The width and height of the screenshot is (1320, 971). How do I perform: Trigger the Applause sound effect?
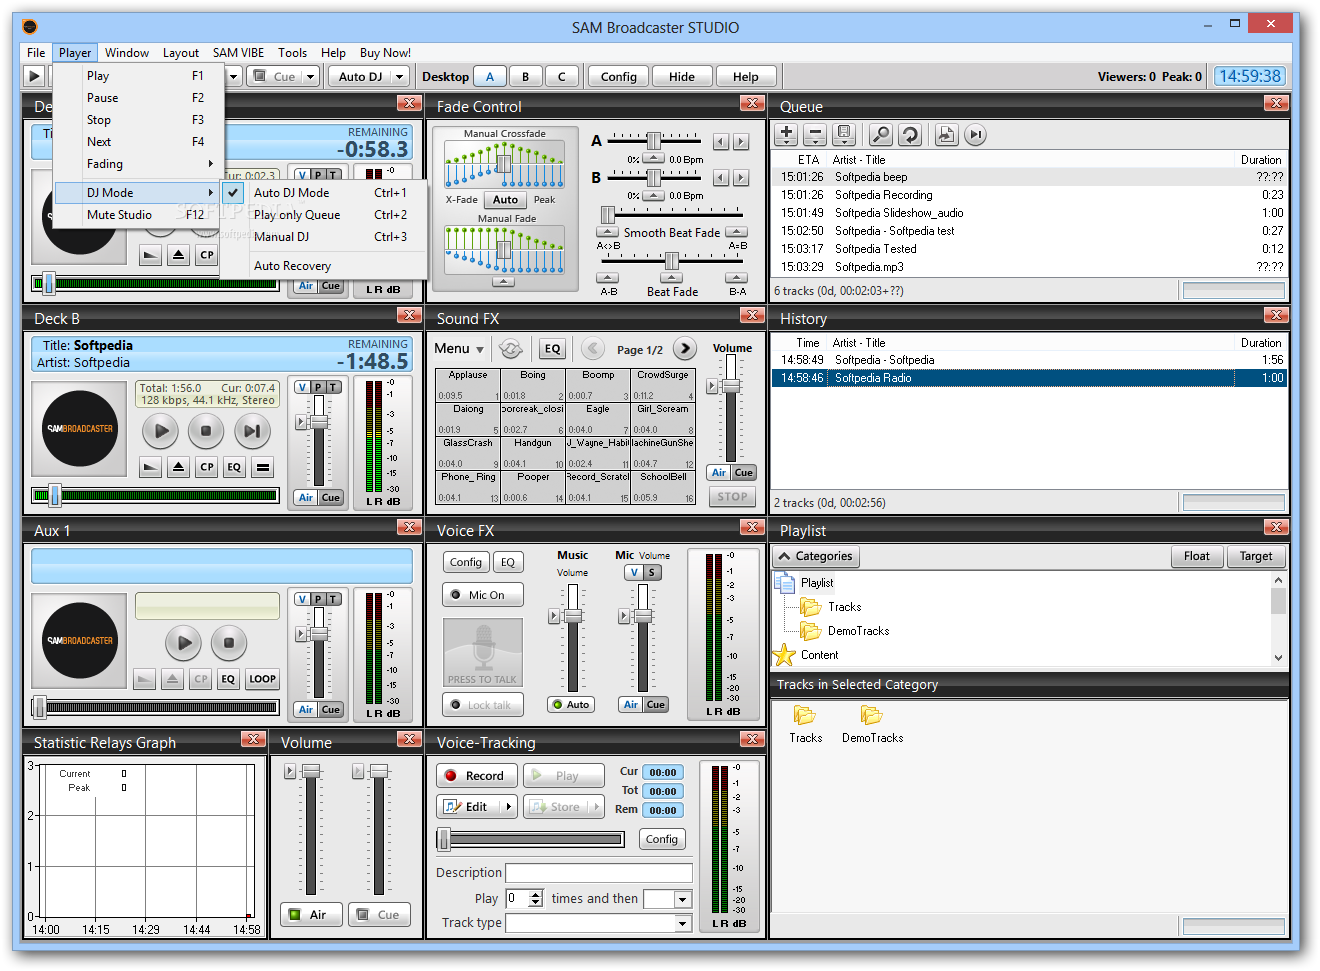coord(468,385)
